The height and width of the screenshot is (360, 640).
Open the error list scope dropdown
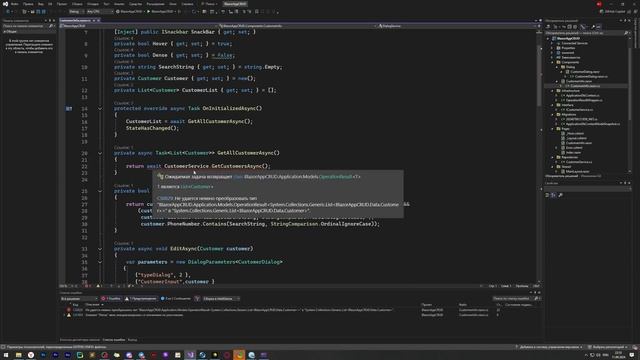[x=79, y=299]
